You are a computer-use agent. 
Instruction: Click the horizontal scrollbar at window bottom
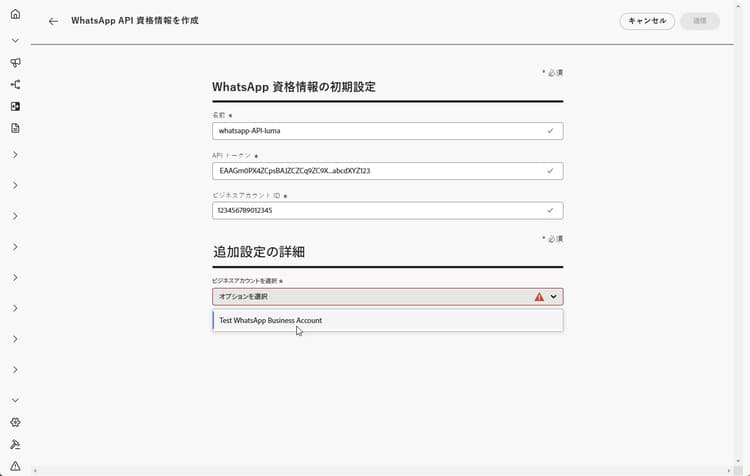pos(382,471)
